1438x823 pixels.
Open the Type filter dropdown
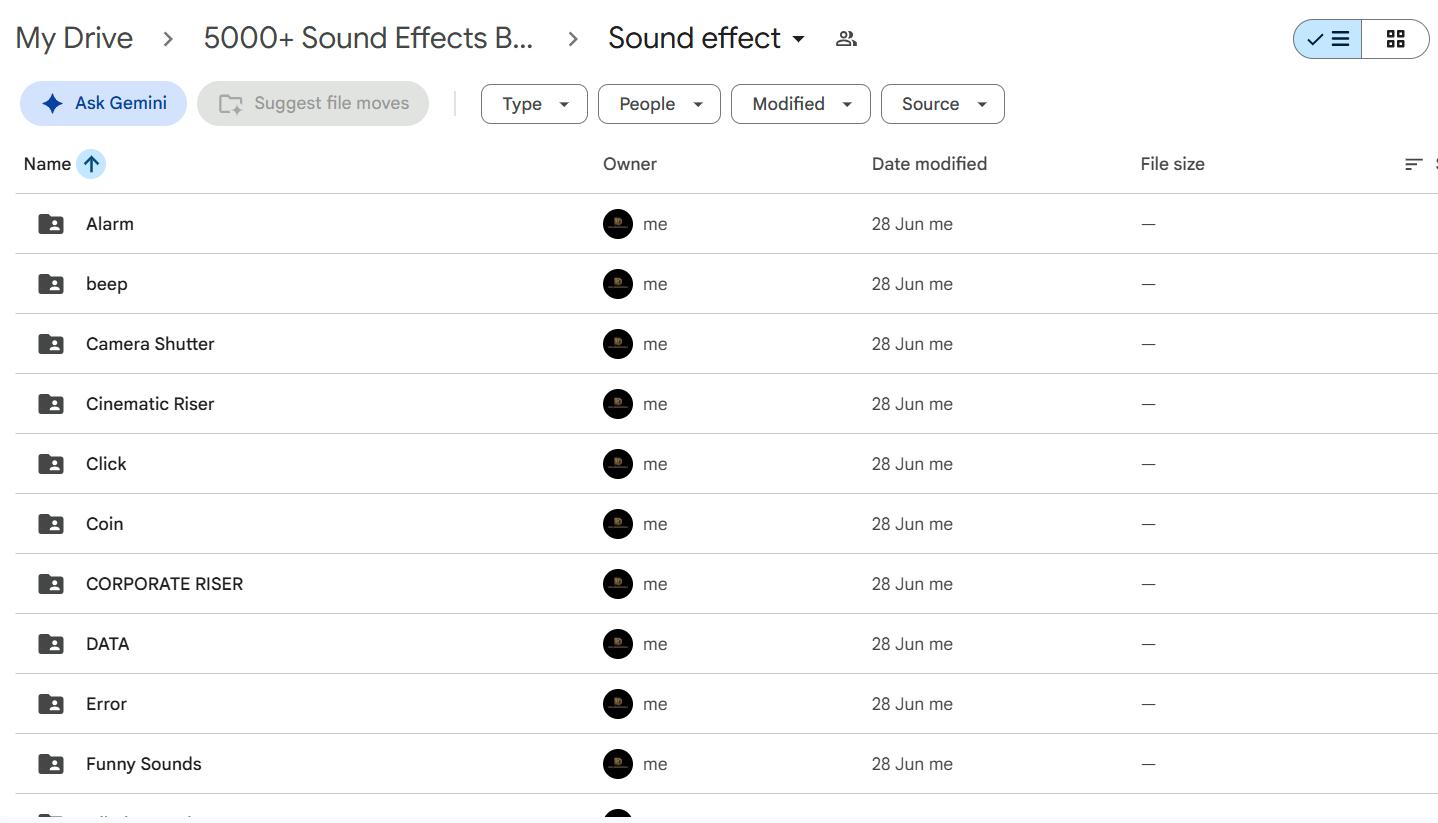coord(534,104)
